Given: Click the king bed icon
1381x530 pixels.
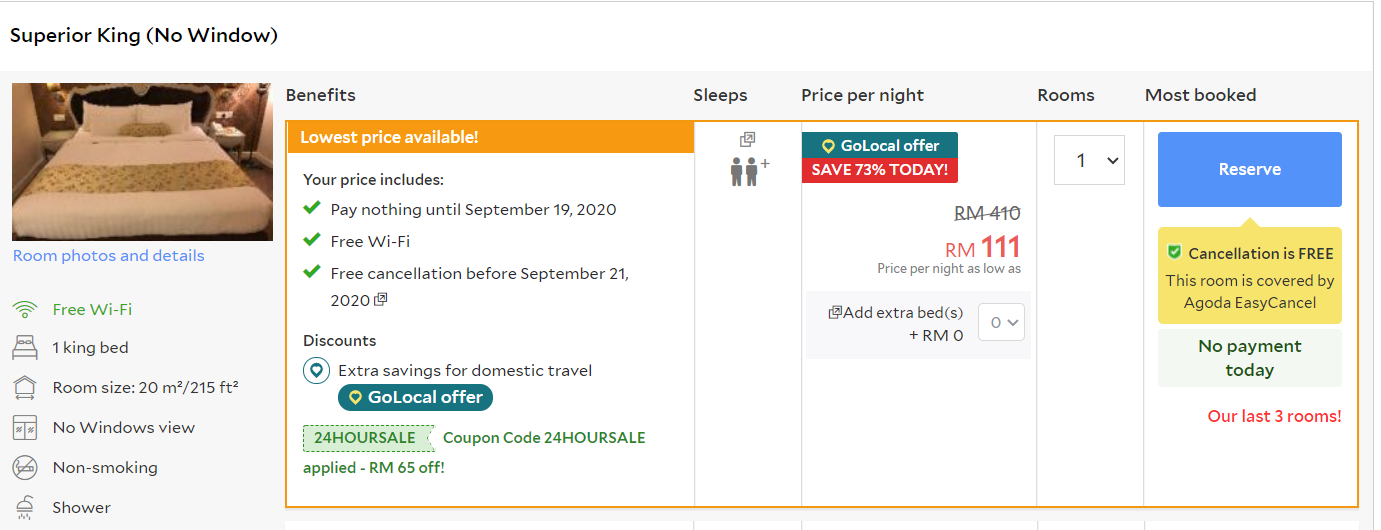Looking at the screenshot, I should (x=25, y=348).
